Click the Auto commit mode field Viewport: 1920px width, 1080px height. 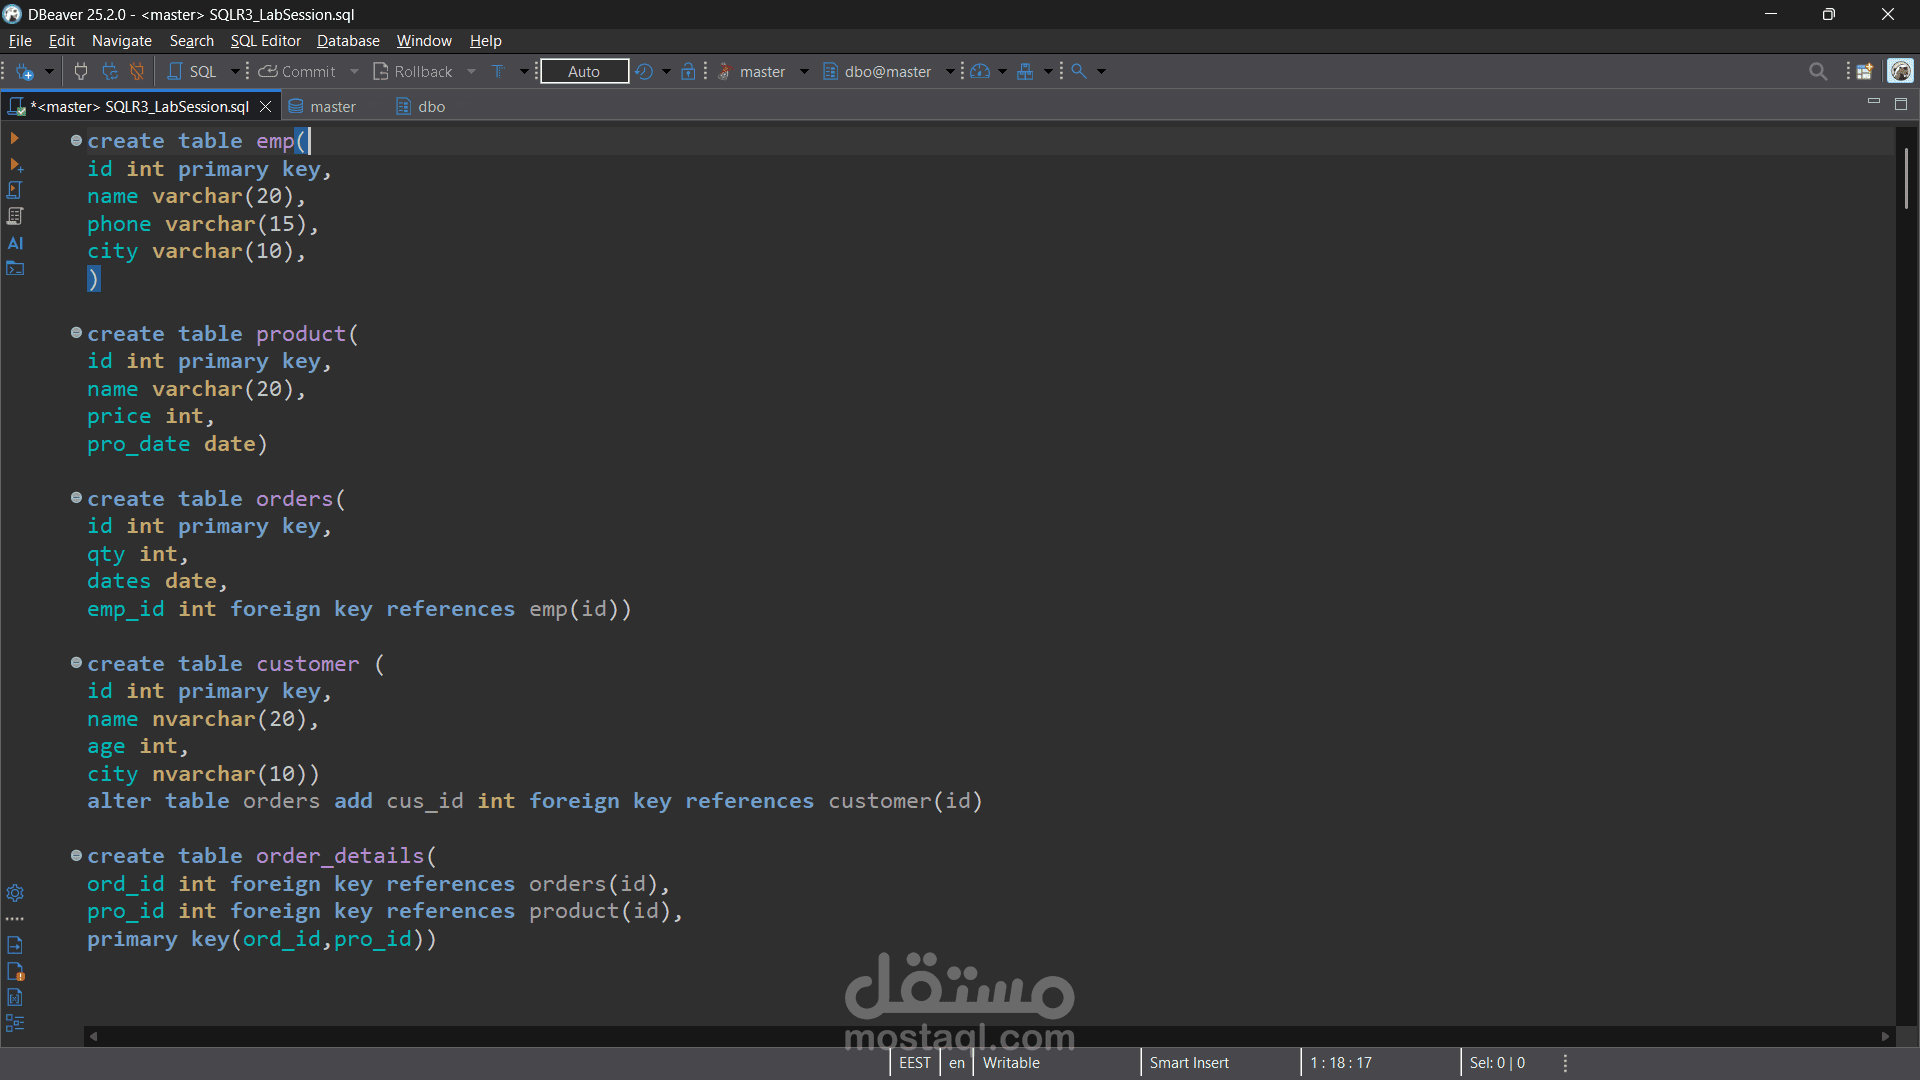point(584,72)
